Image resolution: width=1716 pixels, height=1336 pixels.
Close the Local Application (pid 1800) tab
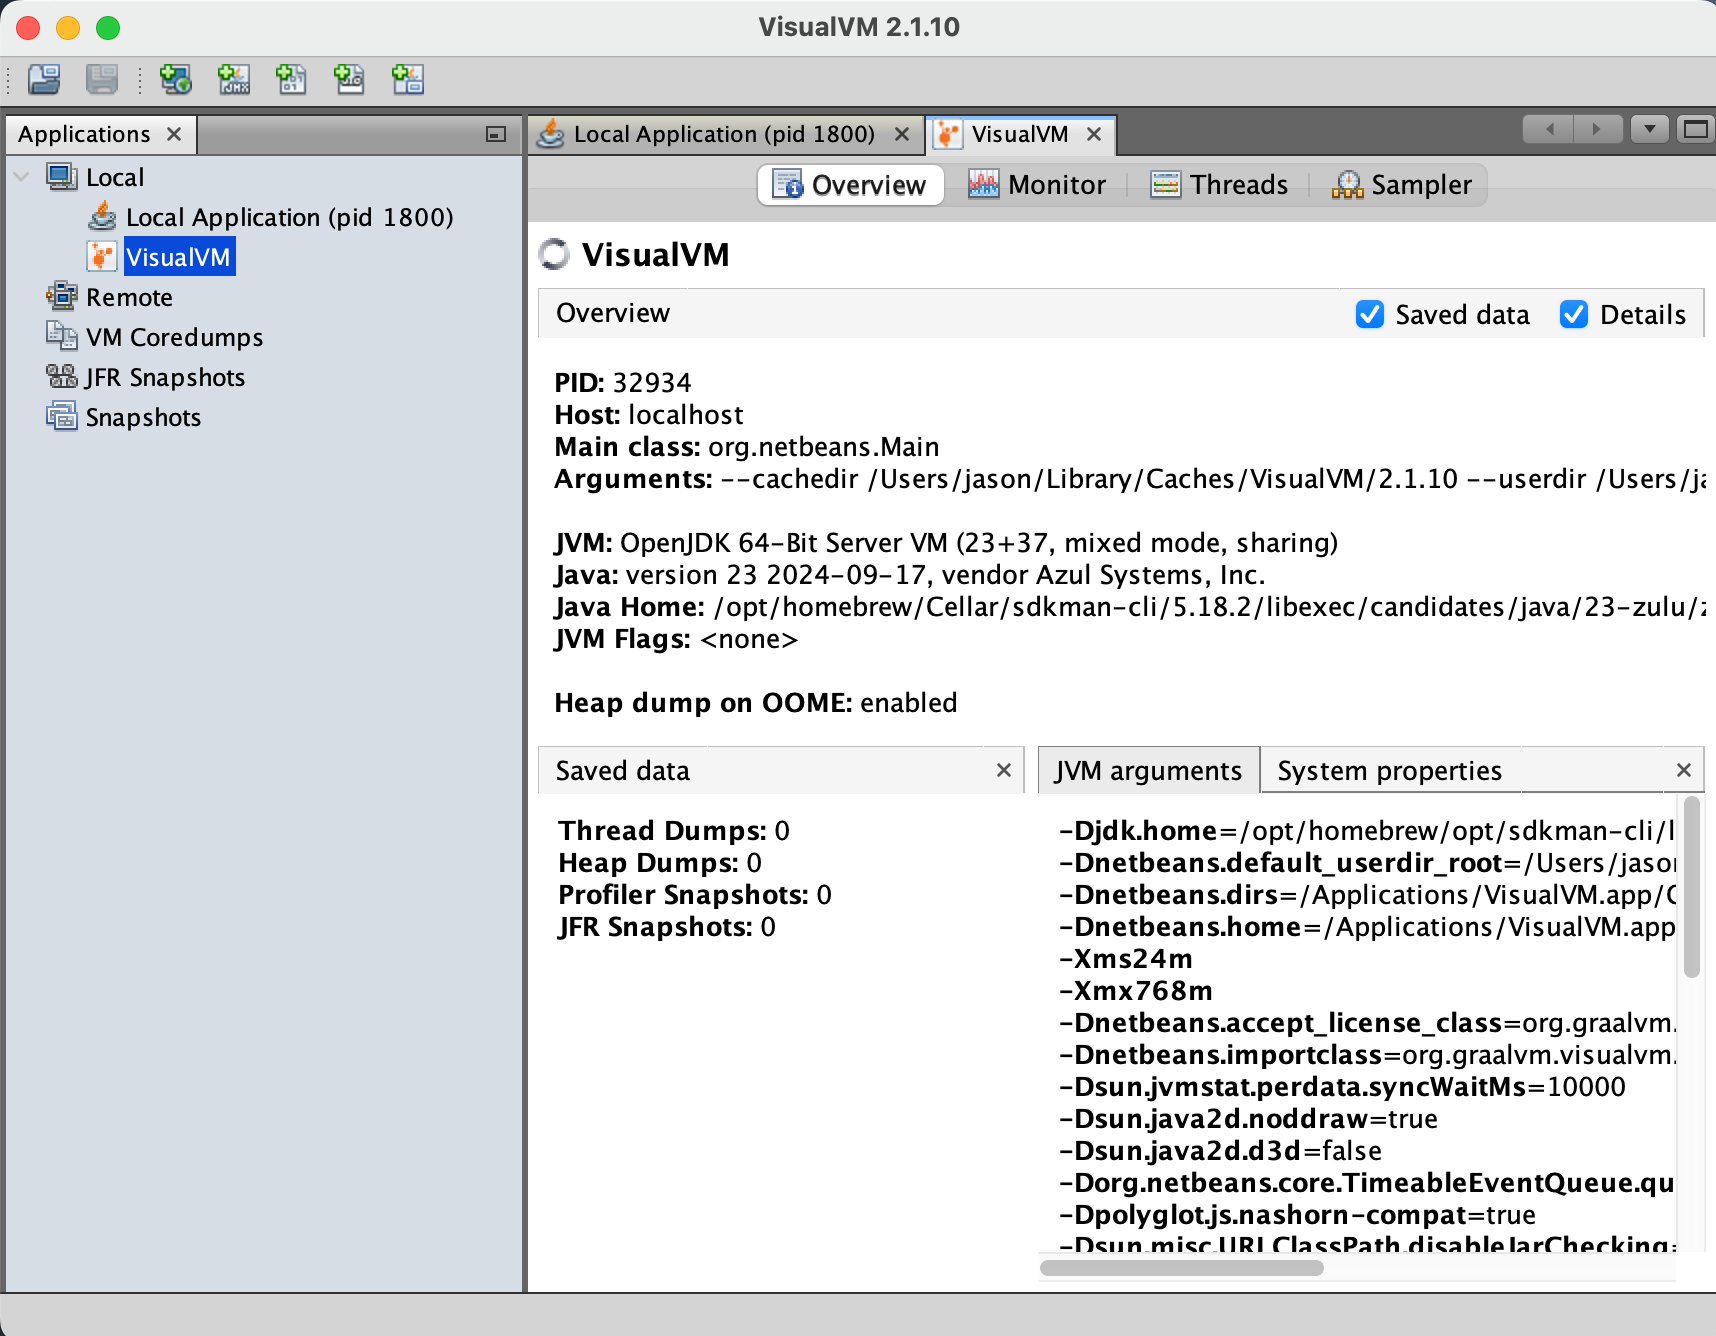902,134
